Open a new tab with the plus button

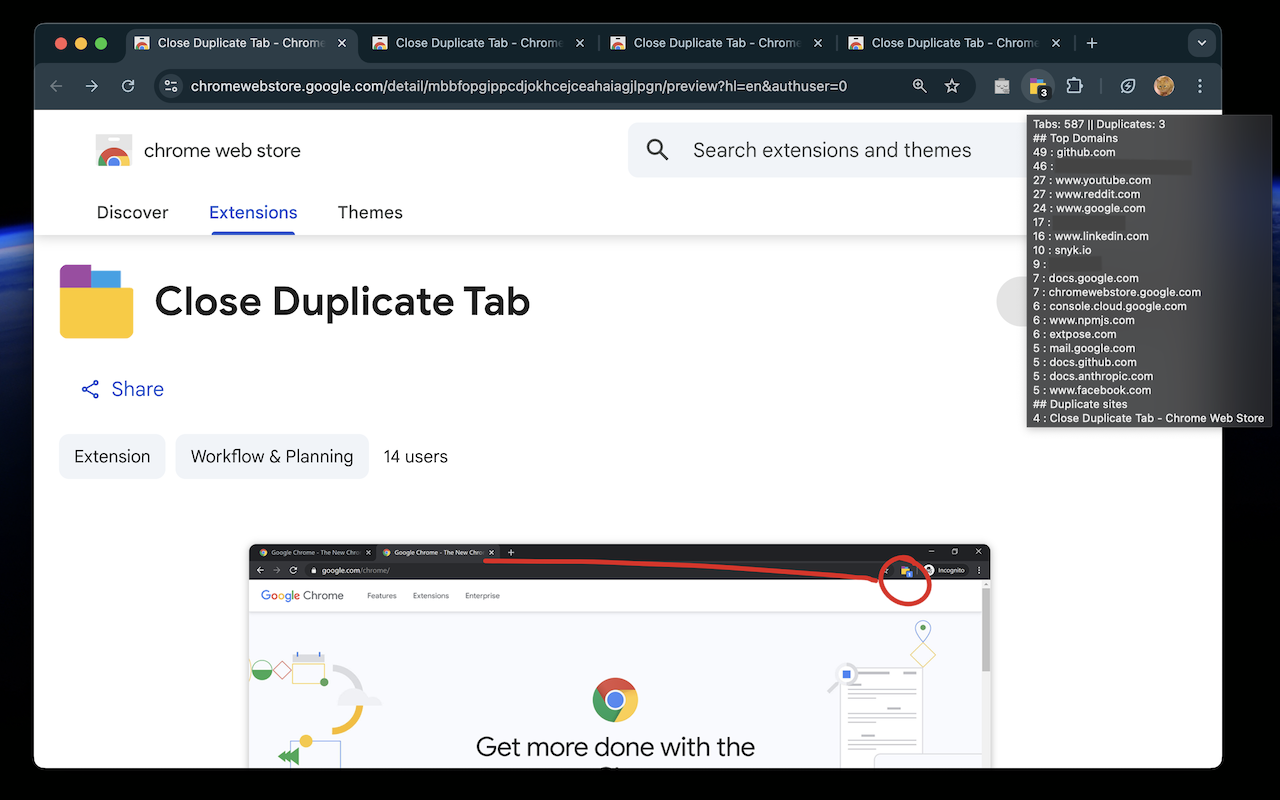pos(1091,43)
